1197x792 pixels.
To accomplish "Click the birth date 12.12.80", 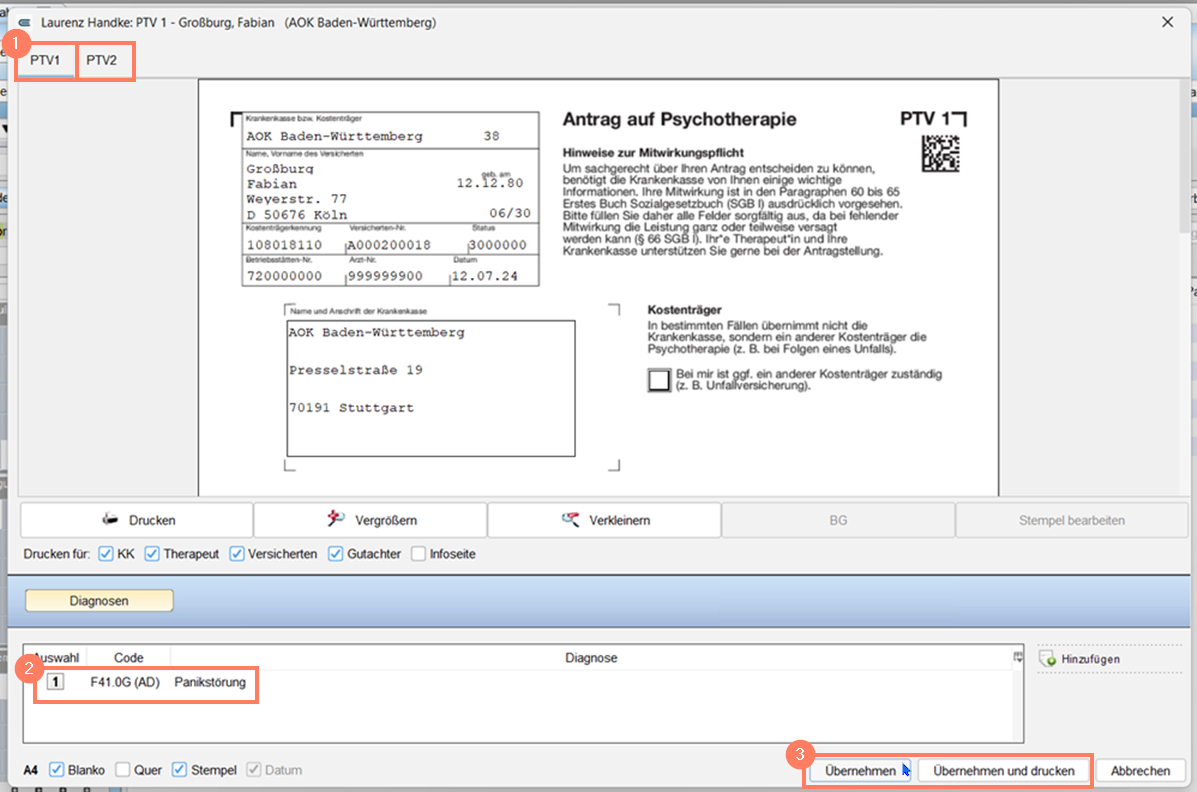I will pos(489,183).
